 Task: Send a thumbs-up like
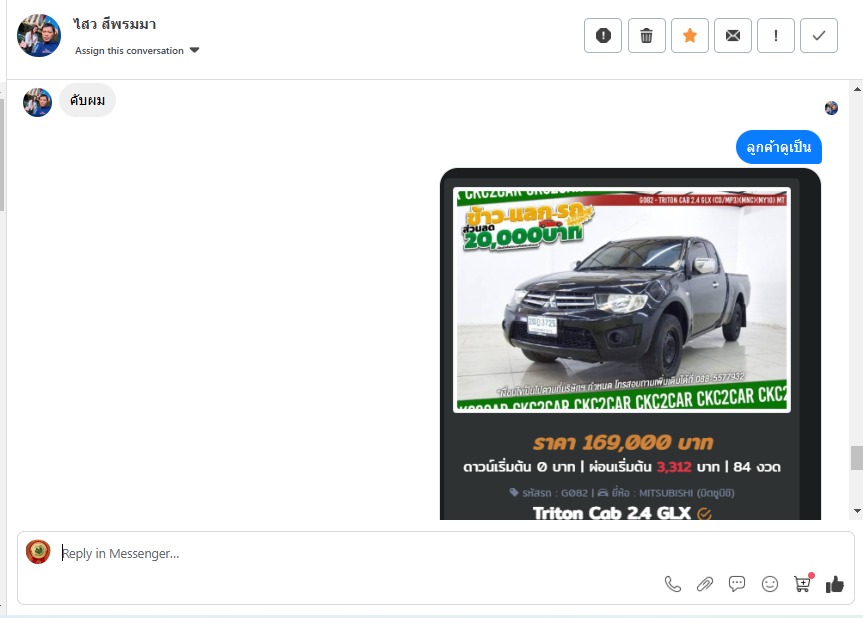(x=834, y=584)
